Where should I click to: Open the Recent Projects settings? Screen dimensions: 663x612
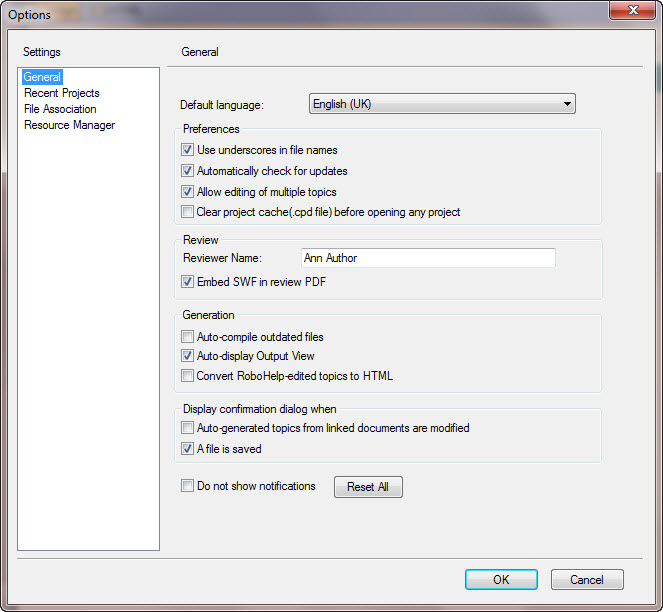[61, 93]
